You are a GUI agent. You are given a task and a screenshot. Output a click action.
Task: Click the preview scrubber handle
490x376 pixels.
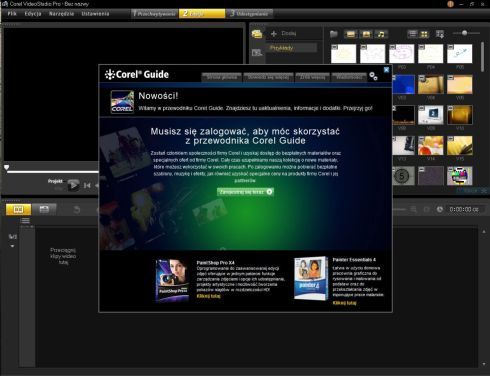click(x=7, y=167)
